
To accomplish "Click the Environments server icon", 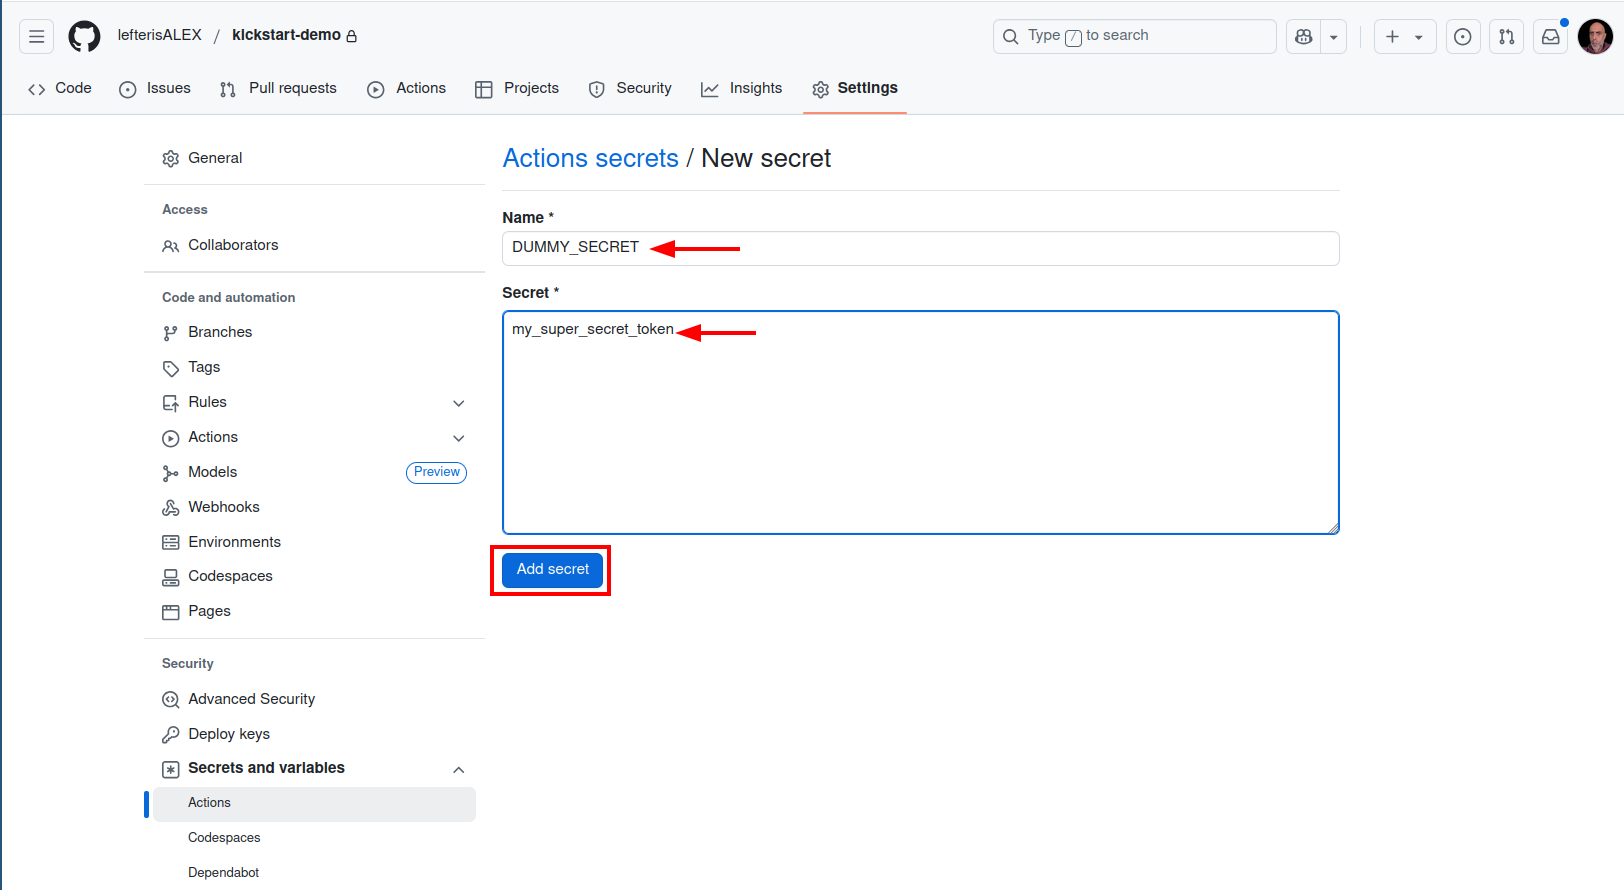I will coord(170,543).
